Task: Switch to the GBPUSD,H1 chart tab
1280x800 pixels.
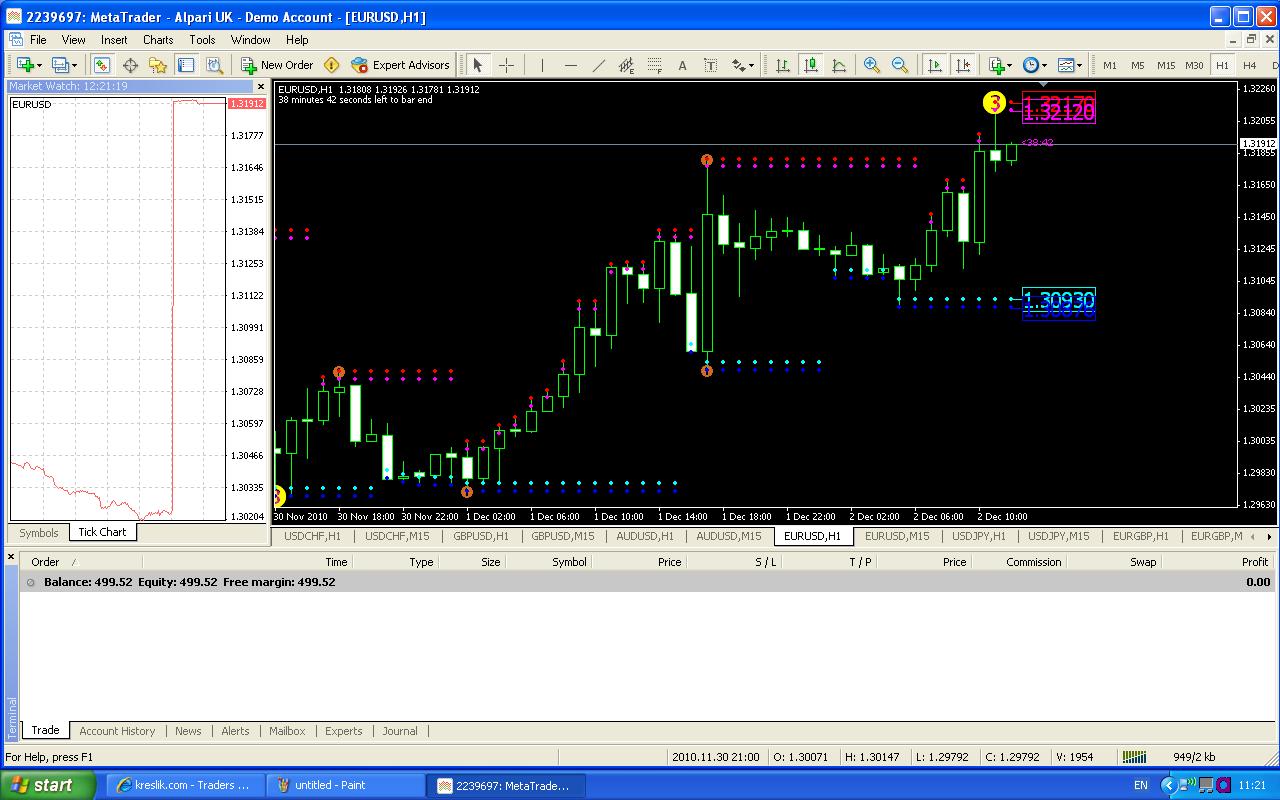Action: tap(480, 536)
